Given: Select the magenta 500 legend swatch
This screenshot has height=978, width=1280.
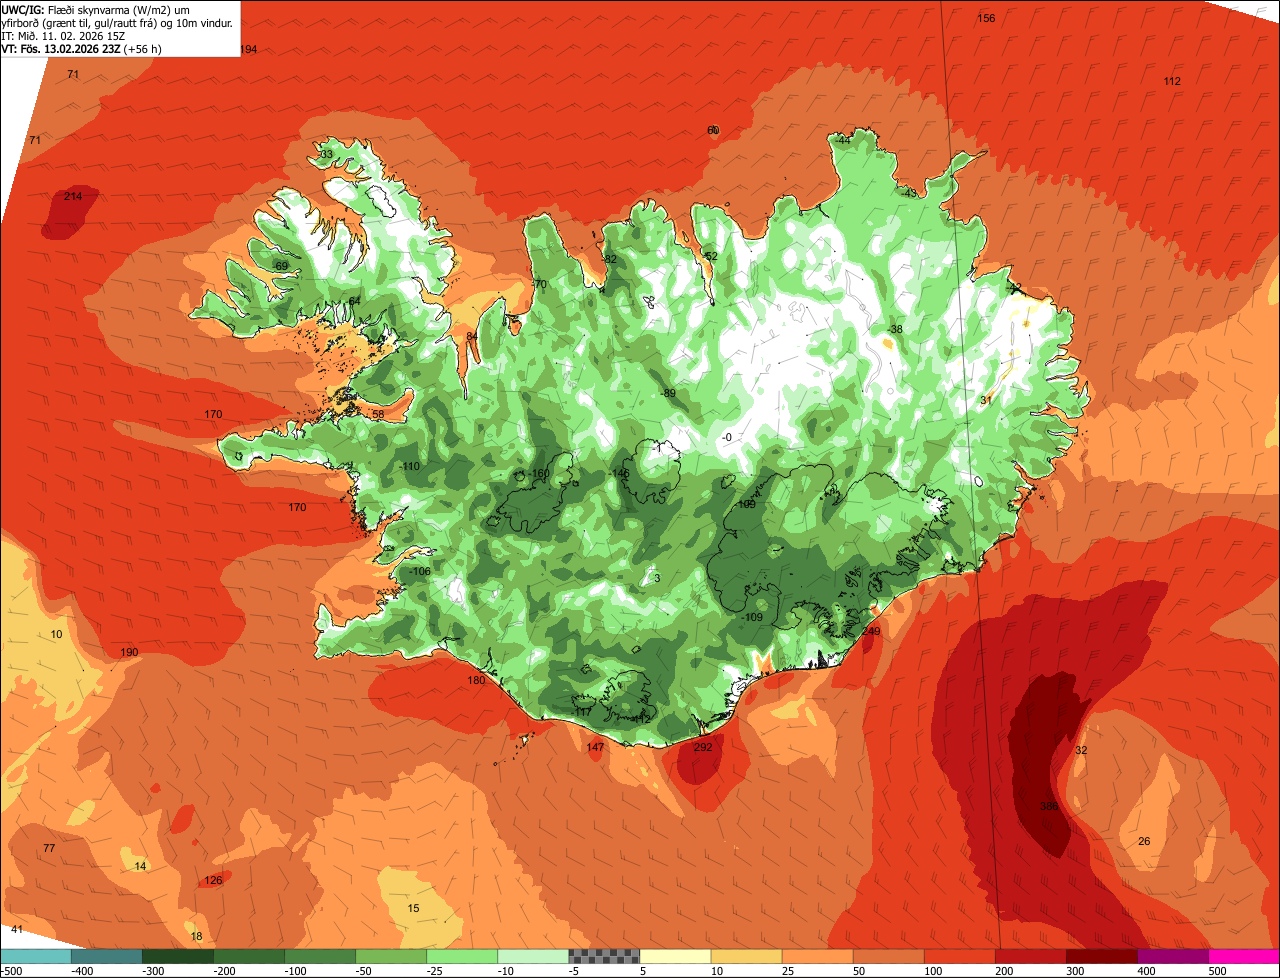Looking at the screenshot, I should [x=1244, y=956].
